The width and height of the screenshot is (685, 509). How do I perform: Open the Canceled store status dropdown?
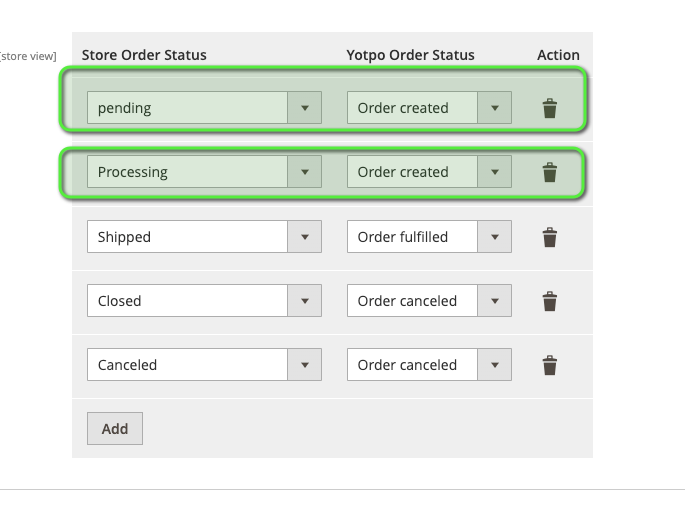[x=204, y=365]
